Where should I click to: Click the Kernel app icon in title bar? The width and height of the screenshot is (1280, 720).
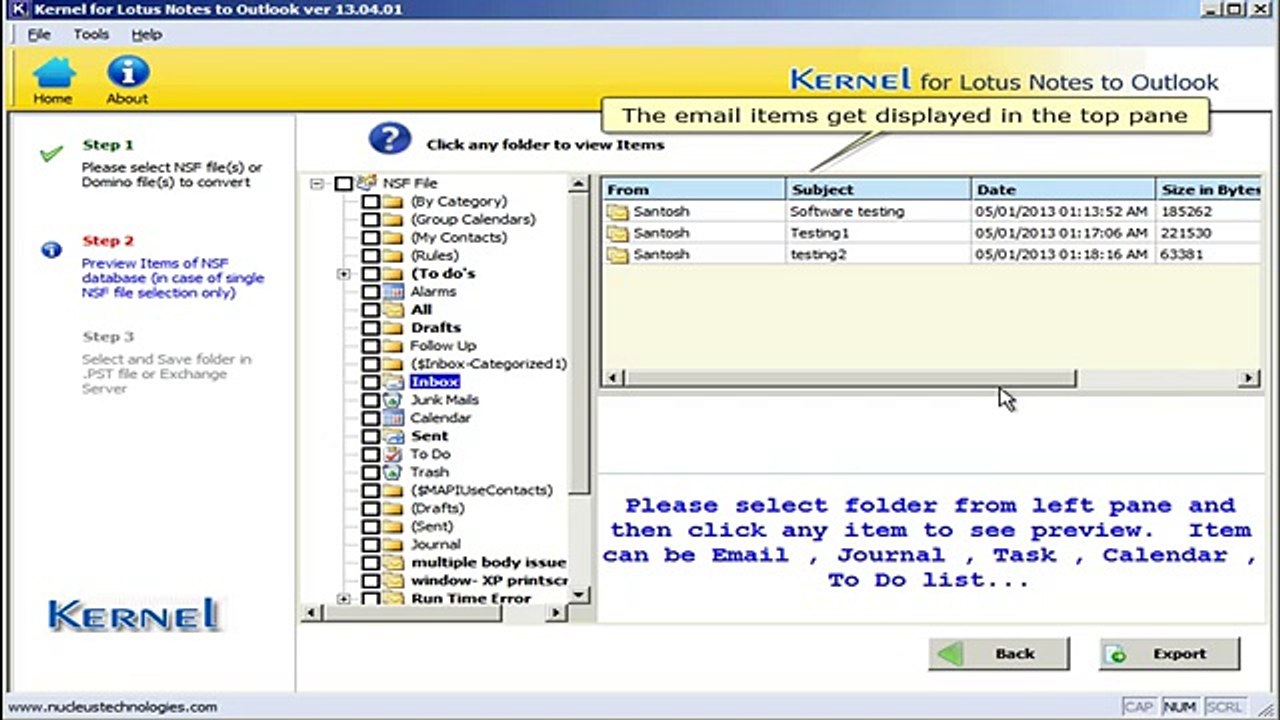[x=18, y=9]
